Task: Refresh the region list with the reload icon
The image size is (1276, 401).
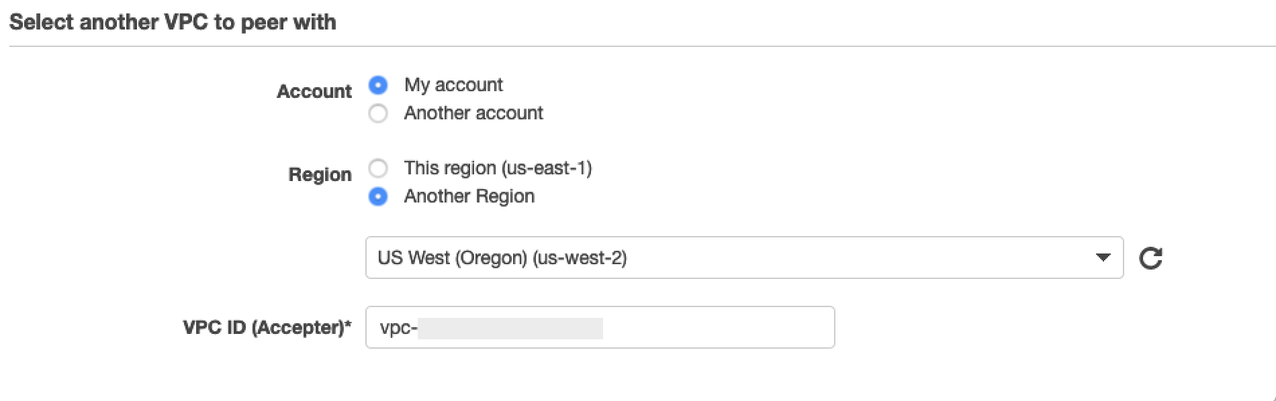Action: click(x=1152, y=258)
